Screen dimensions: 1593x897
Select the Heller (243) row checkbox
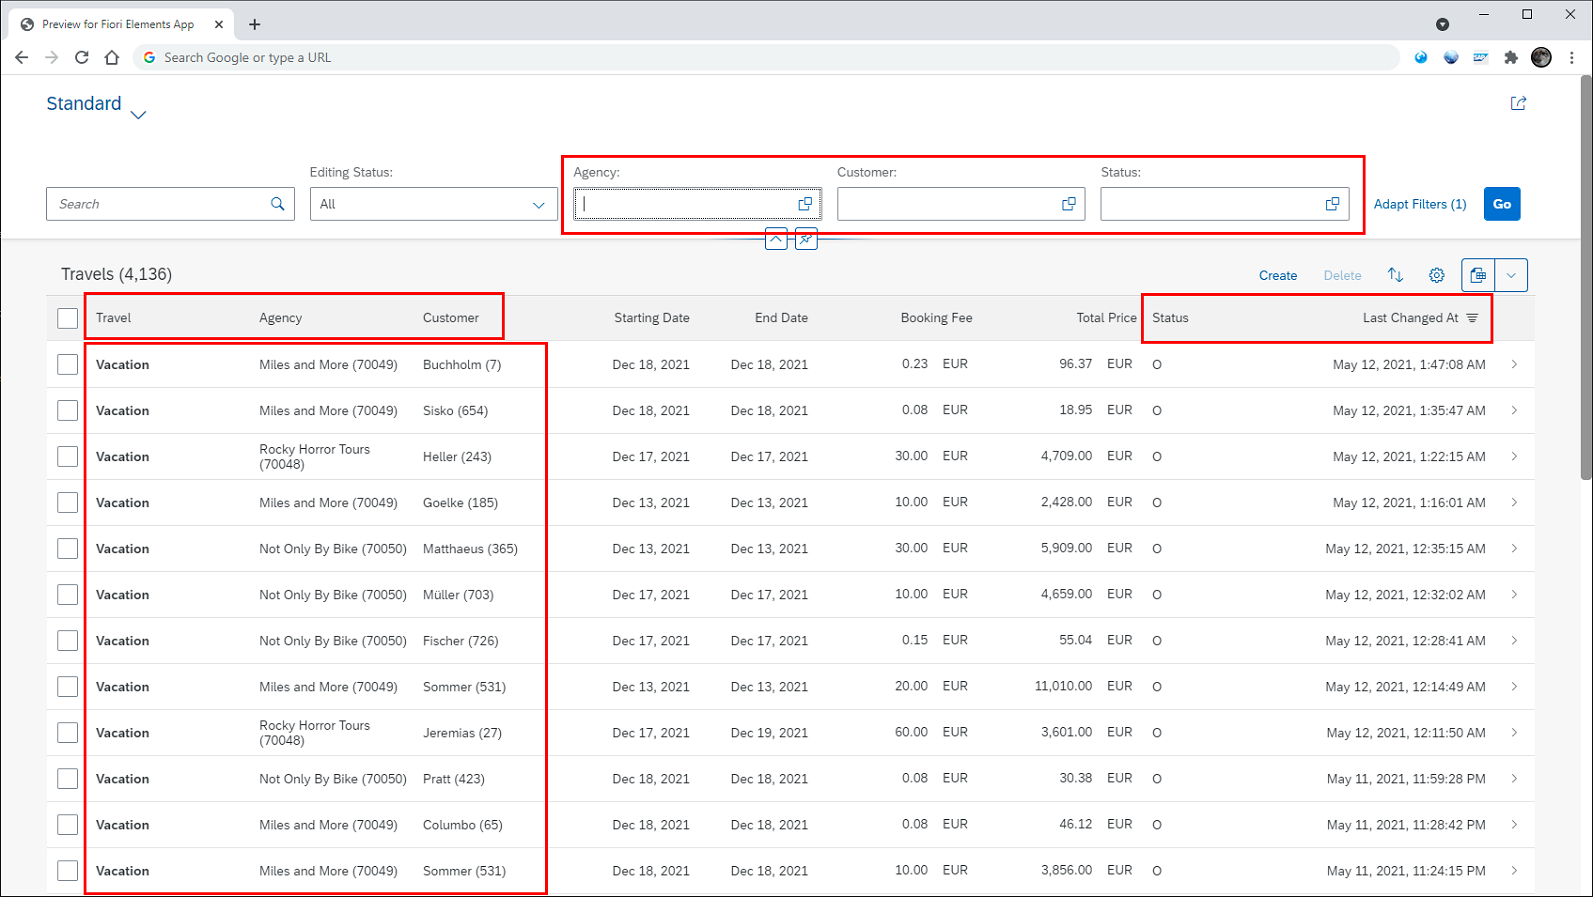tap(67, 457)
